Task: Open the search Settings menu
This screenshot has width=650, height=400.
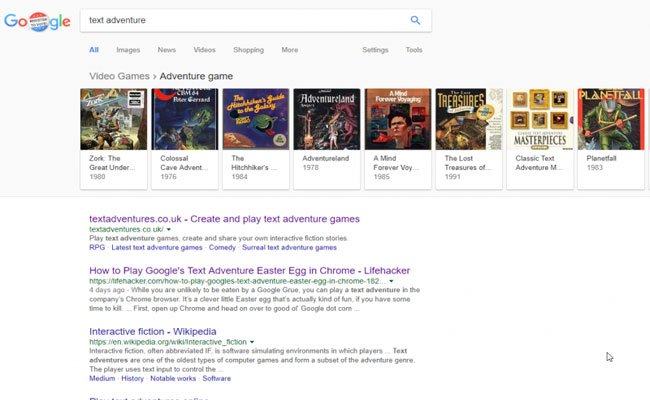Action: pos(375,50)
